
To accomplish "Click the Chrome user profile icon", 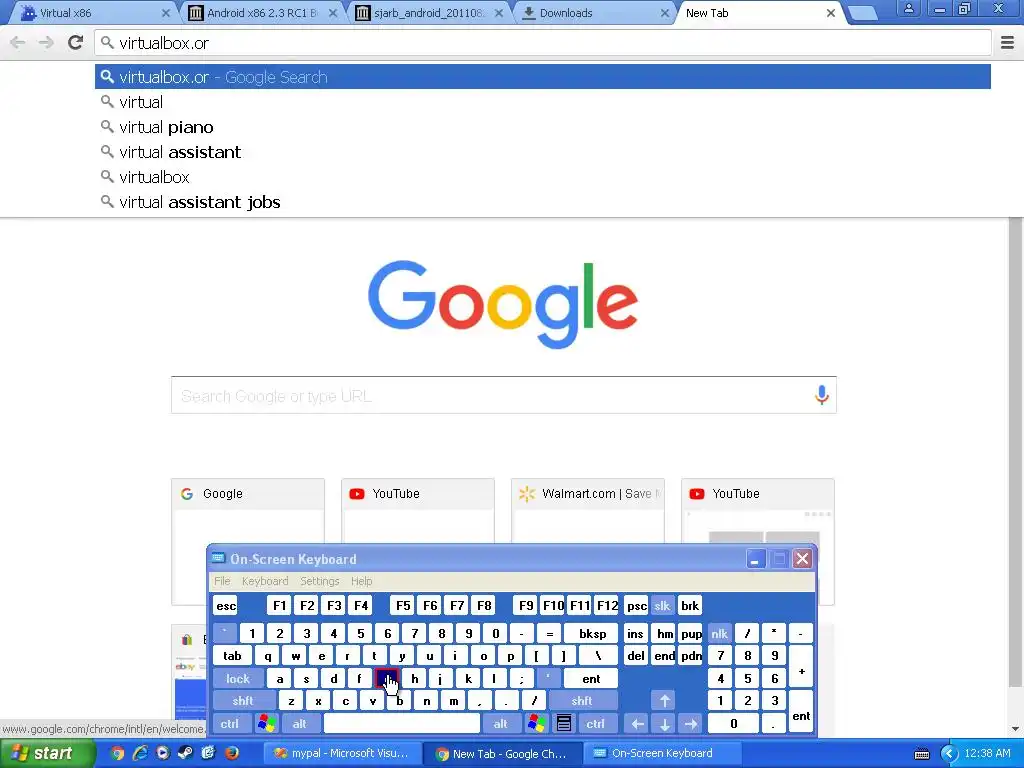I will (x=908, y=8).
